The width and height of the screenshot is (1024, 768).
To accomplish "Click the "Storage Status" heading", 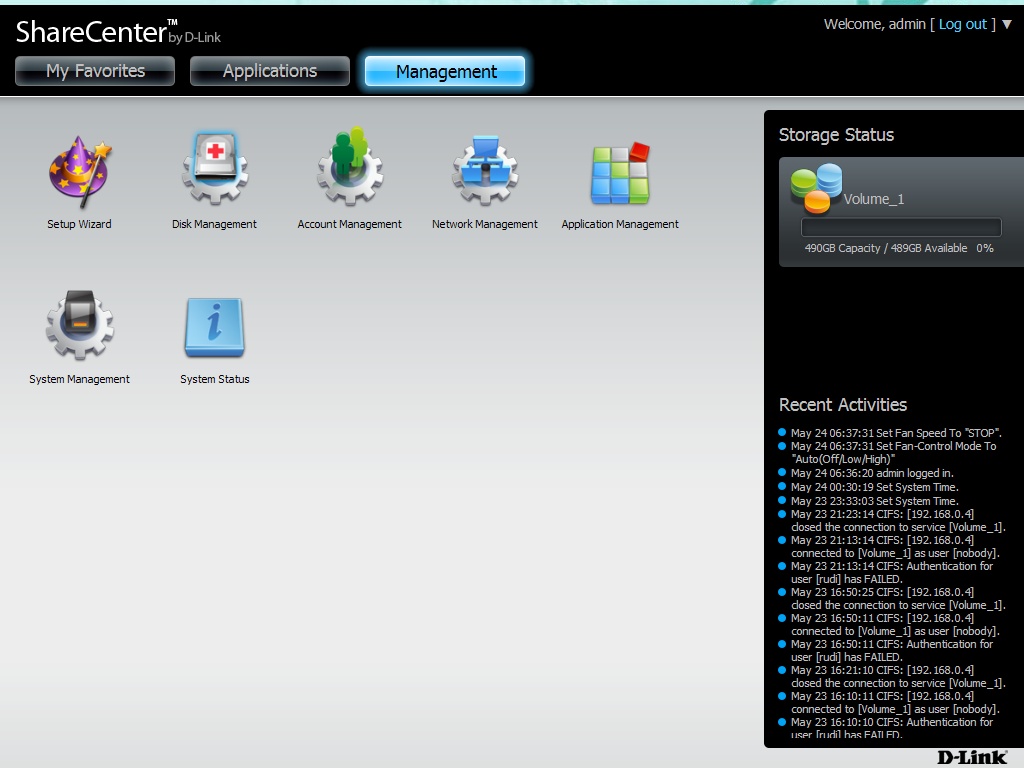I will [x=836, y=135].
